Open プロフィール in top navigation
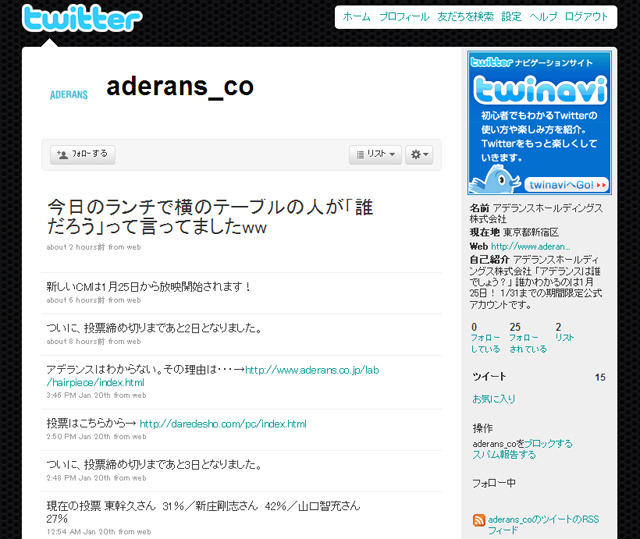This screenshot has height=539, width=640. coord(404,17)
